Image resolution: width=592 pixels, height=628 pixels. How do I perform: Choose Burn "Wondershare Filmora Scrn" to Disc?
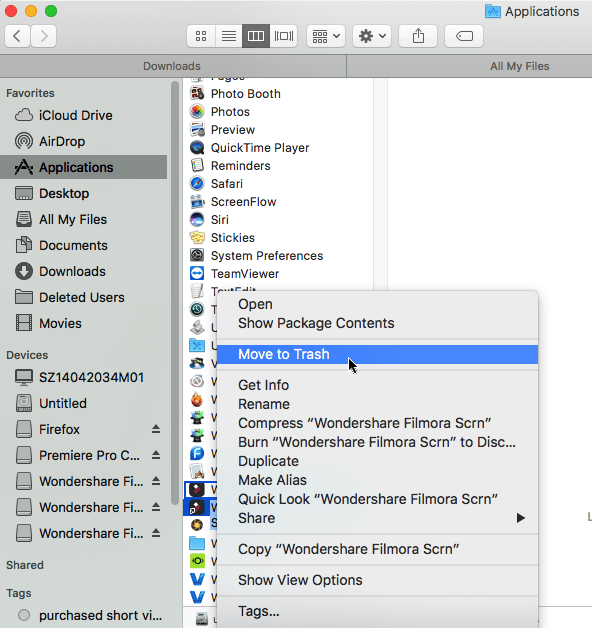[x=377, y=442]
